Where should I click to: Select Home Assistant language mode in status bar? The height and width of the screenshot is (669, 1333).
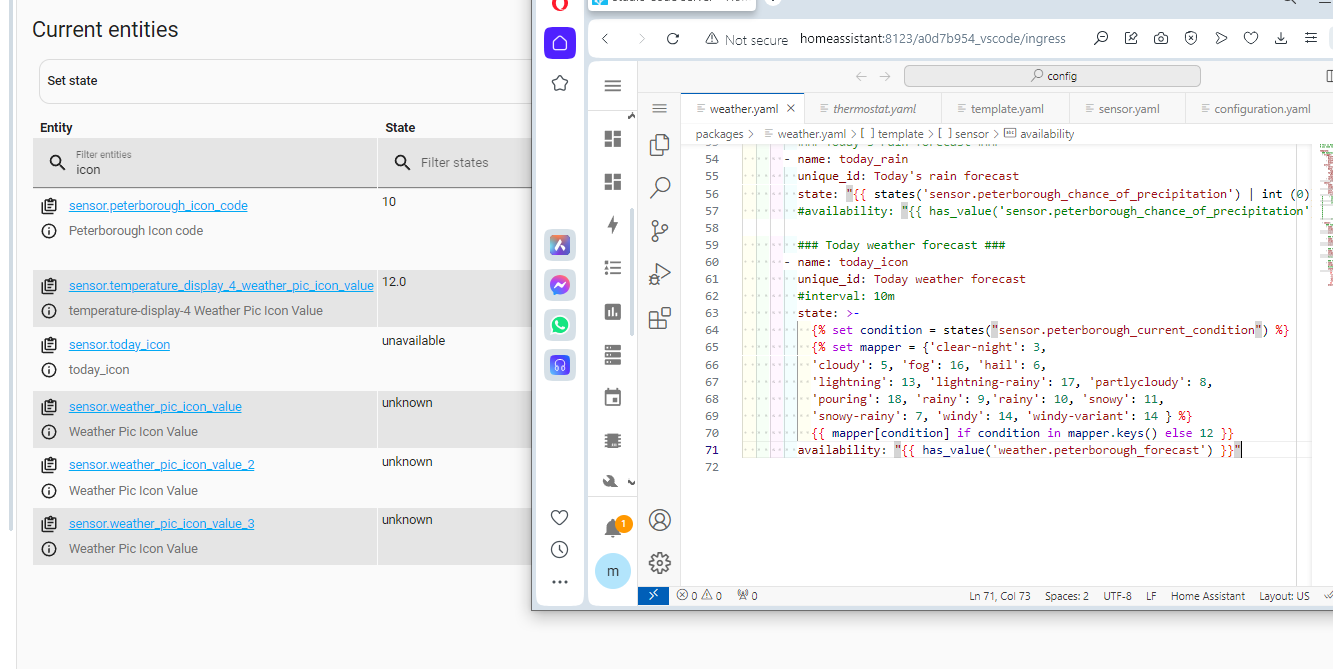tap(1207, 596)
